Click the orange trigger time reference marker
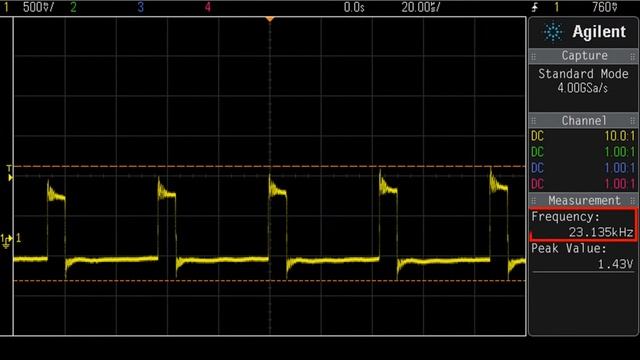Image resolution: width=640 pixels, height=360 pixels. (270, 19)
